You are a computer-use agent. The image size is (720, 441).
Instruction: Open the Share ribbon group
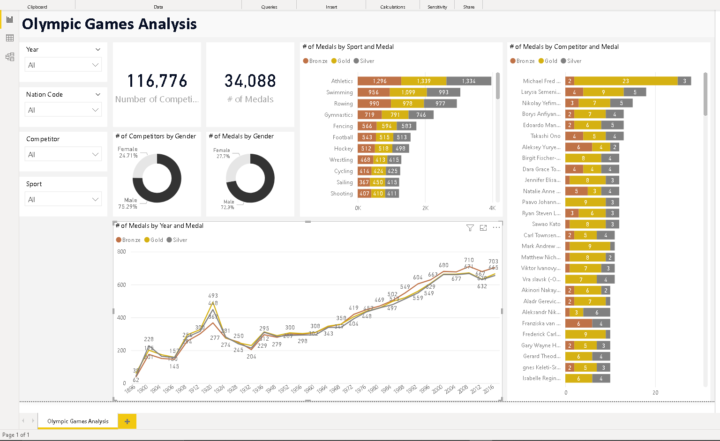(x=469, y=7)
